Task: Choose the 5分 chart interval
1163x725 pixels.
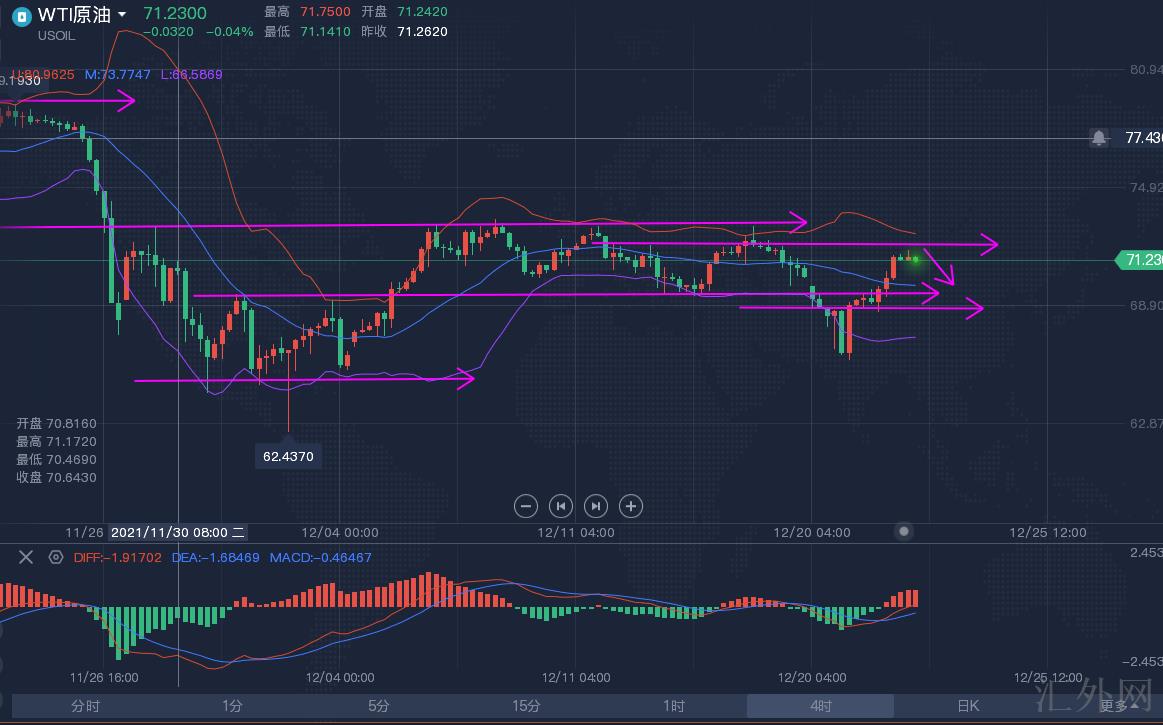Action: pyautogui.click(x=378, y=706)
